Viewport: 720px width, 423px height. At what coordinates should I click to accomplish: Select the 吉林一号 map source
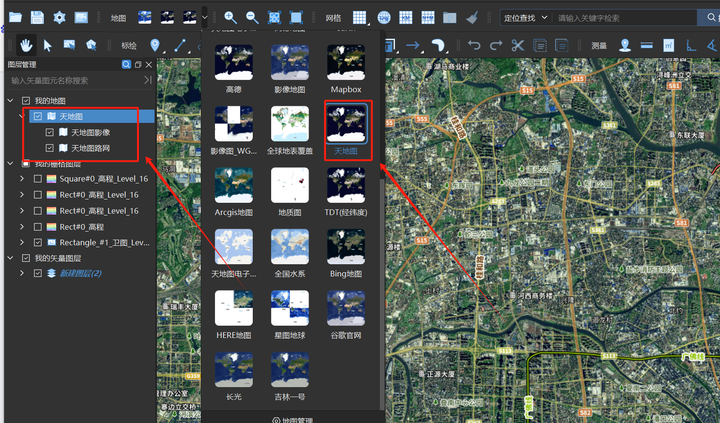290,376
